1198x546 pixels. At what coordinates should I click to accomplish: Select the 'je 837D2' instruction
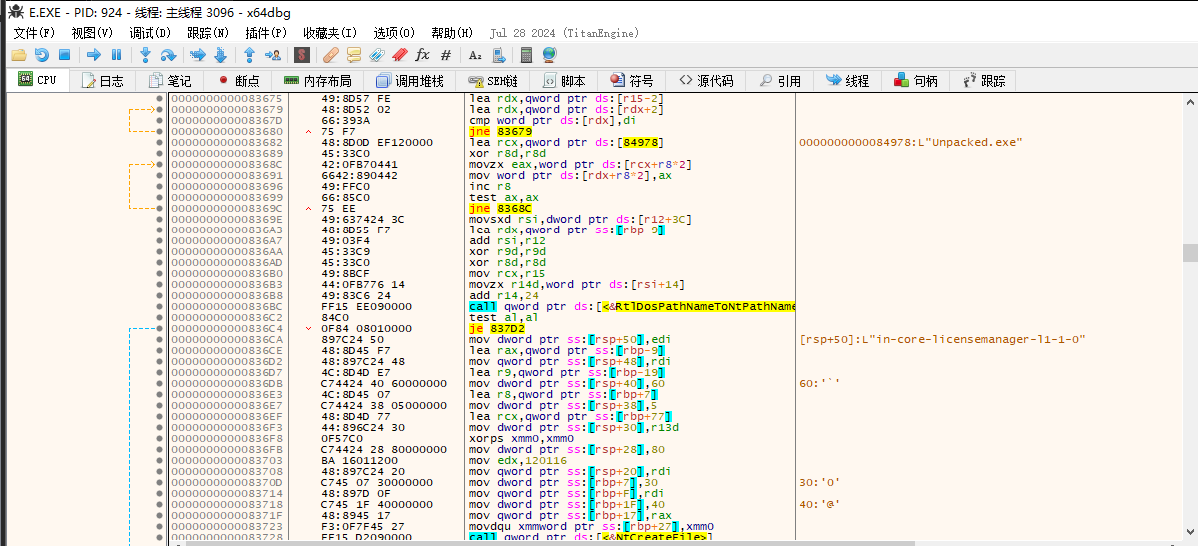pyautogui.click(x=497, y=328)
